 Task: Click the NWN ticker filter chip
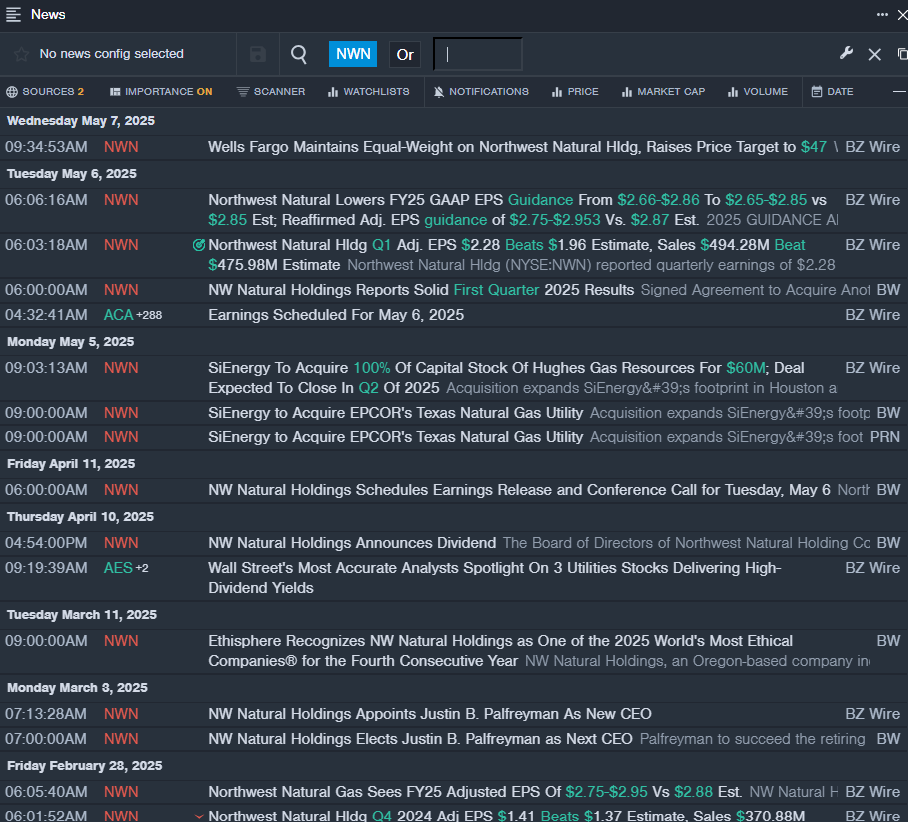point(353,54)
